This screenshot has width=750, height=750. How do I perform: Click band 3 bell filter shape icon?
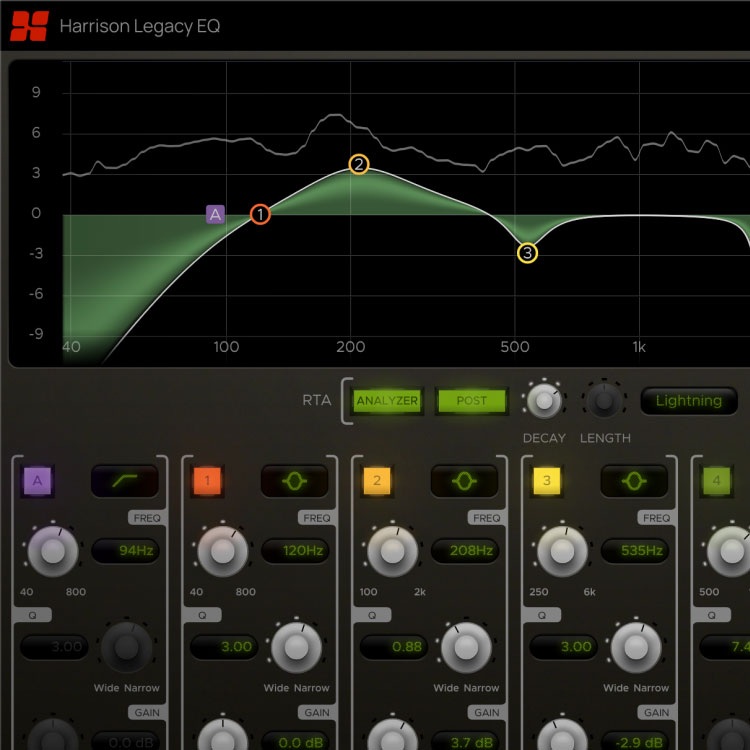click(634, 481)
